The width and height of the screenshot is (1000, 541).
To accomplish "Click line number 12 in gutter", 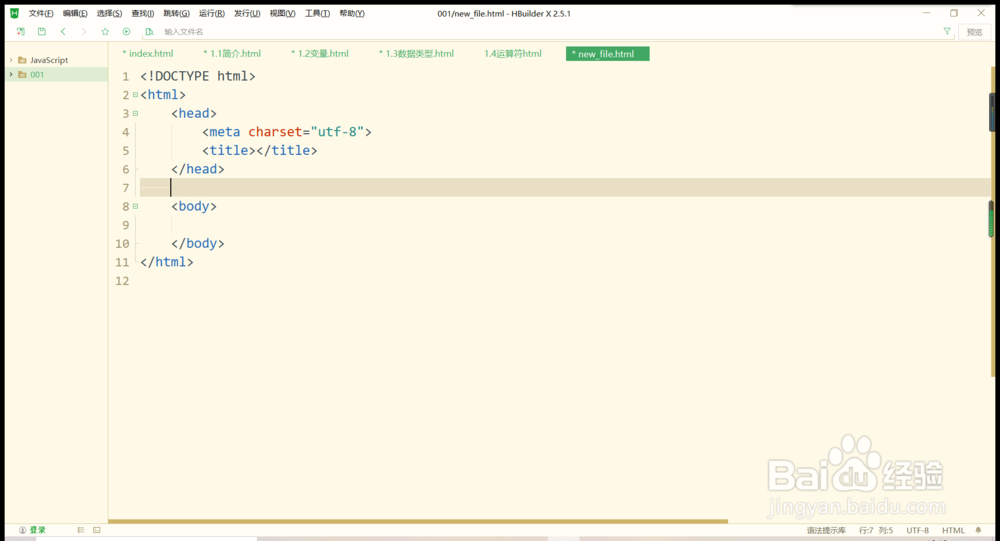I will pyautogui.click(x=122, y=281).
